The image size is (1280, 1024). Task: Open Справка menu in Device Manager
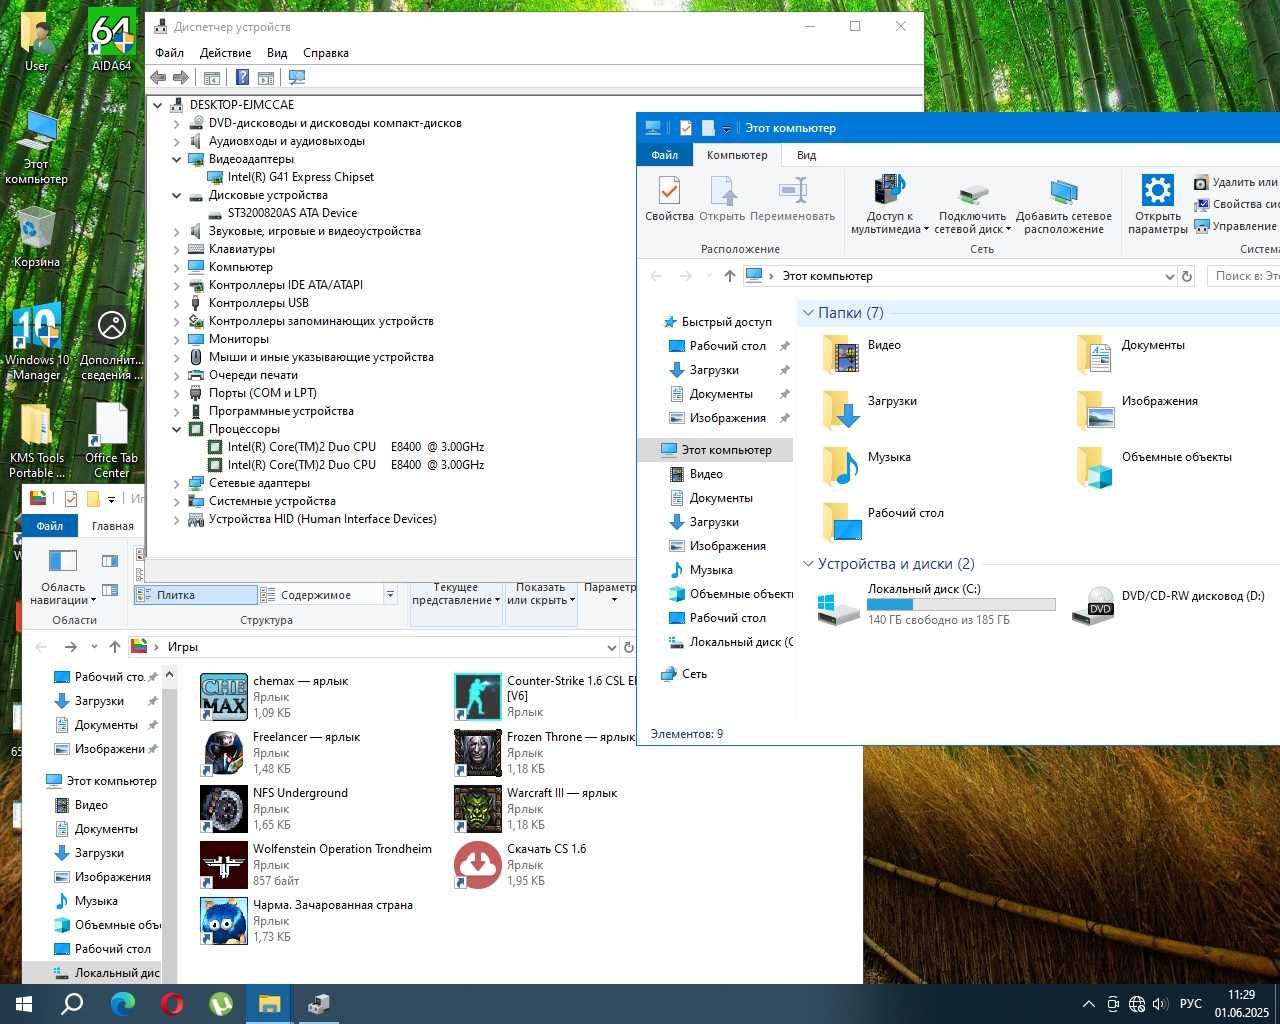[x=326, y=53]
